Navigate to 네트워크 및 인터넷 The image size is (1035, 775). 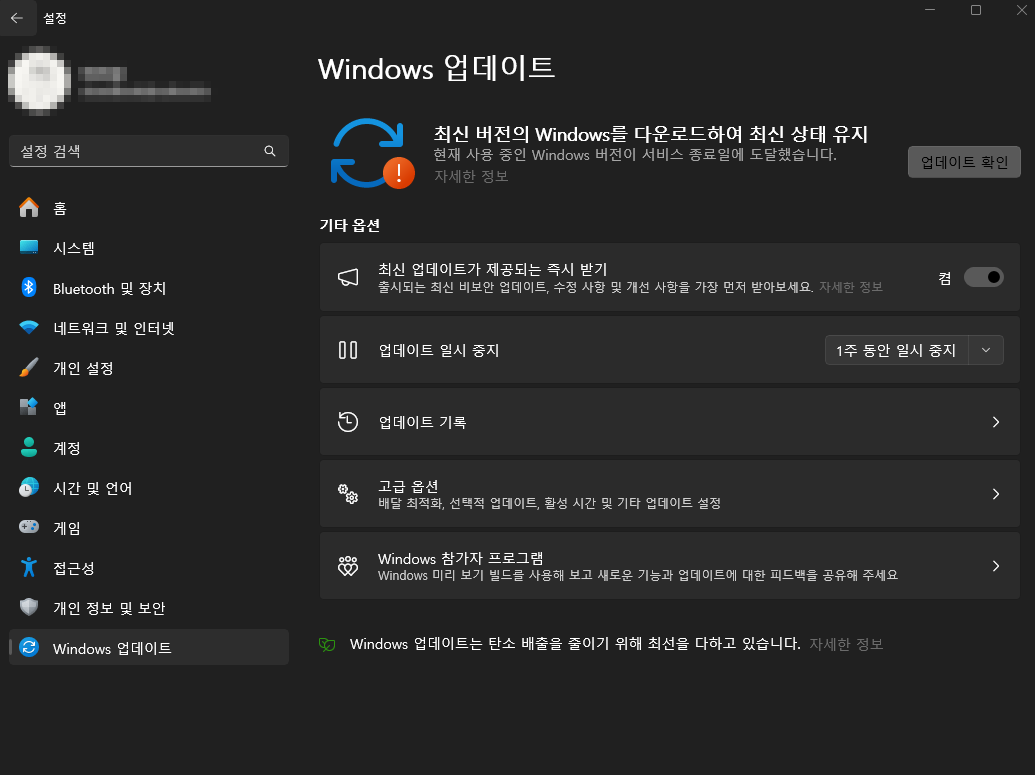pos(149,327)
